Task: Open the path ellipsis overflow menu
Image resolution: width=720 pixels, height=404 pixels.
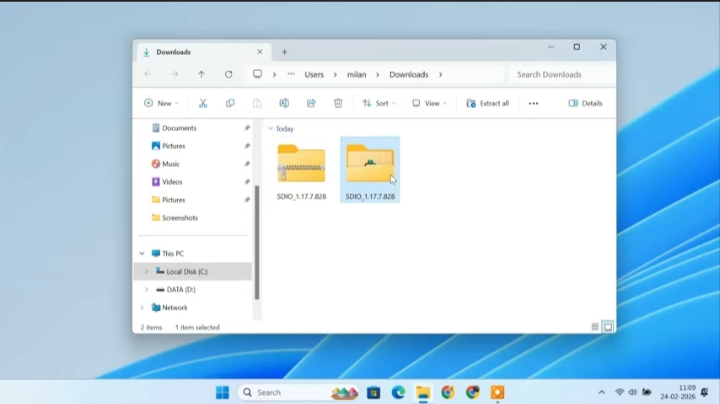Action: 291,74
